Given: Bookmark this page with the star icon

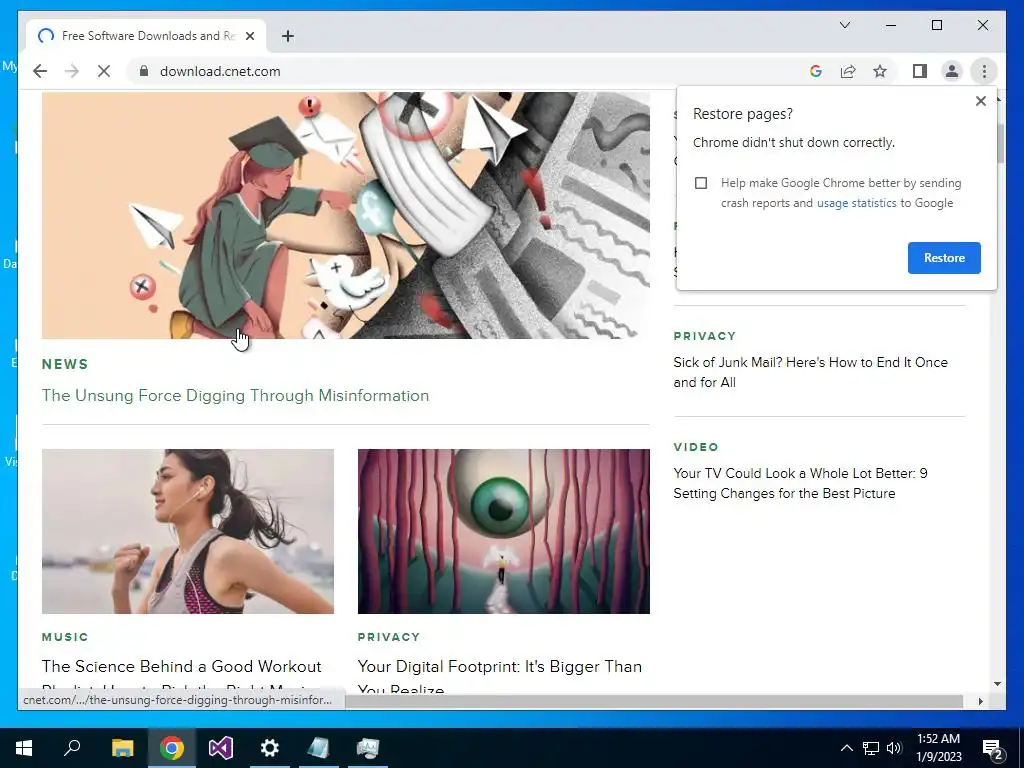Looking at the screenshot, I should [880, 71].
